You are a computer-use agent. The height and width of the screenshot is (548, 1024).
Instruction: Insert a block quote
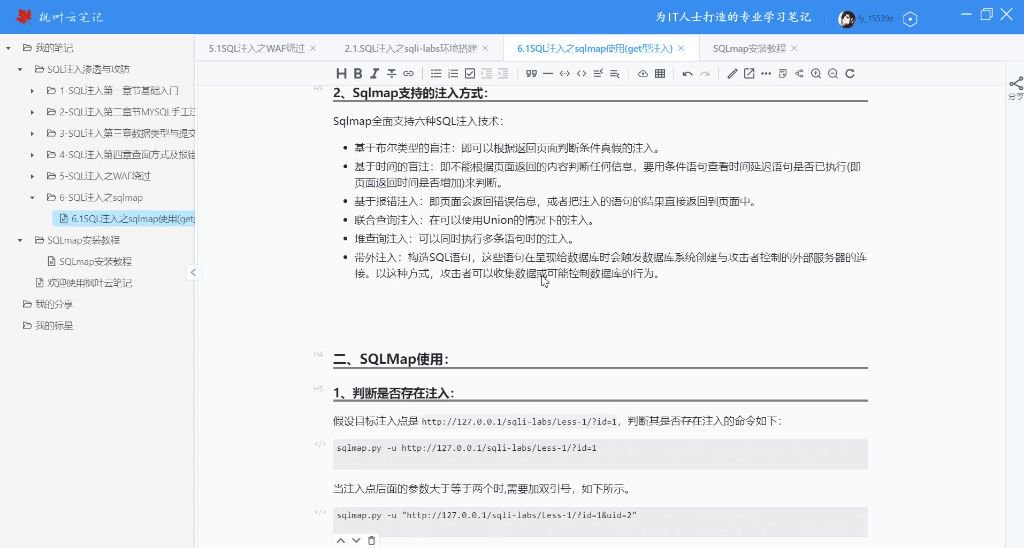click(531, 73)
